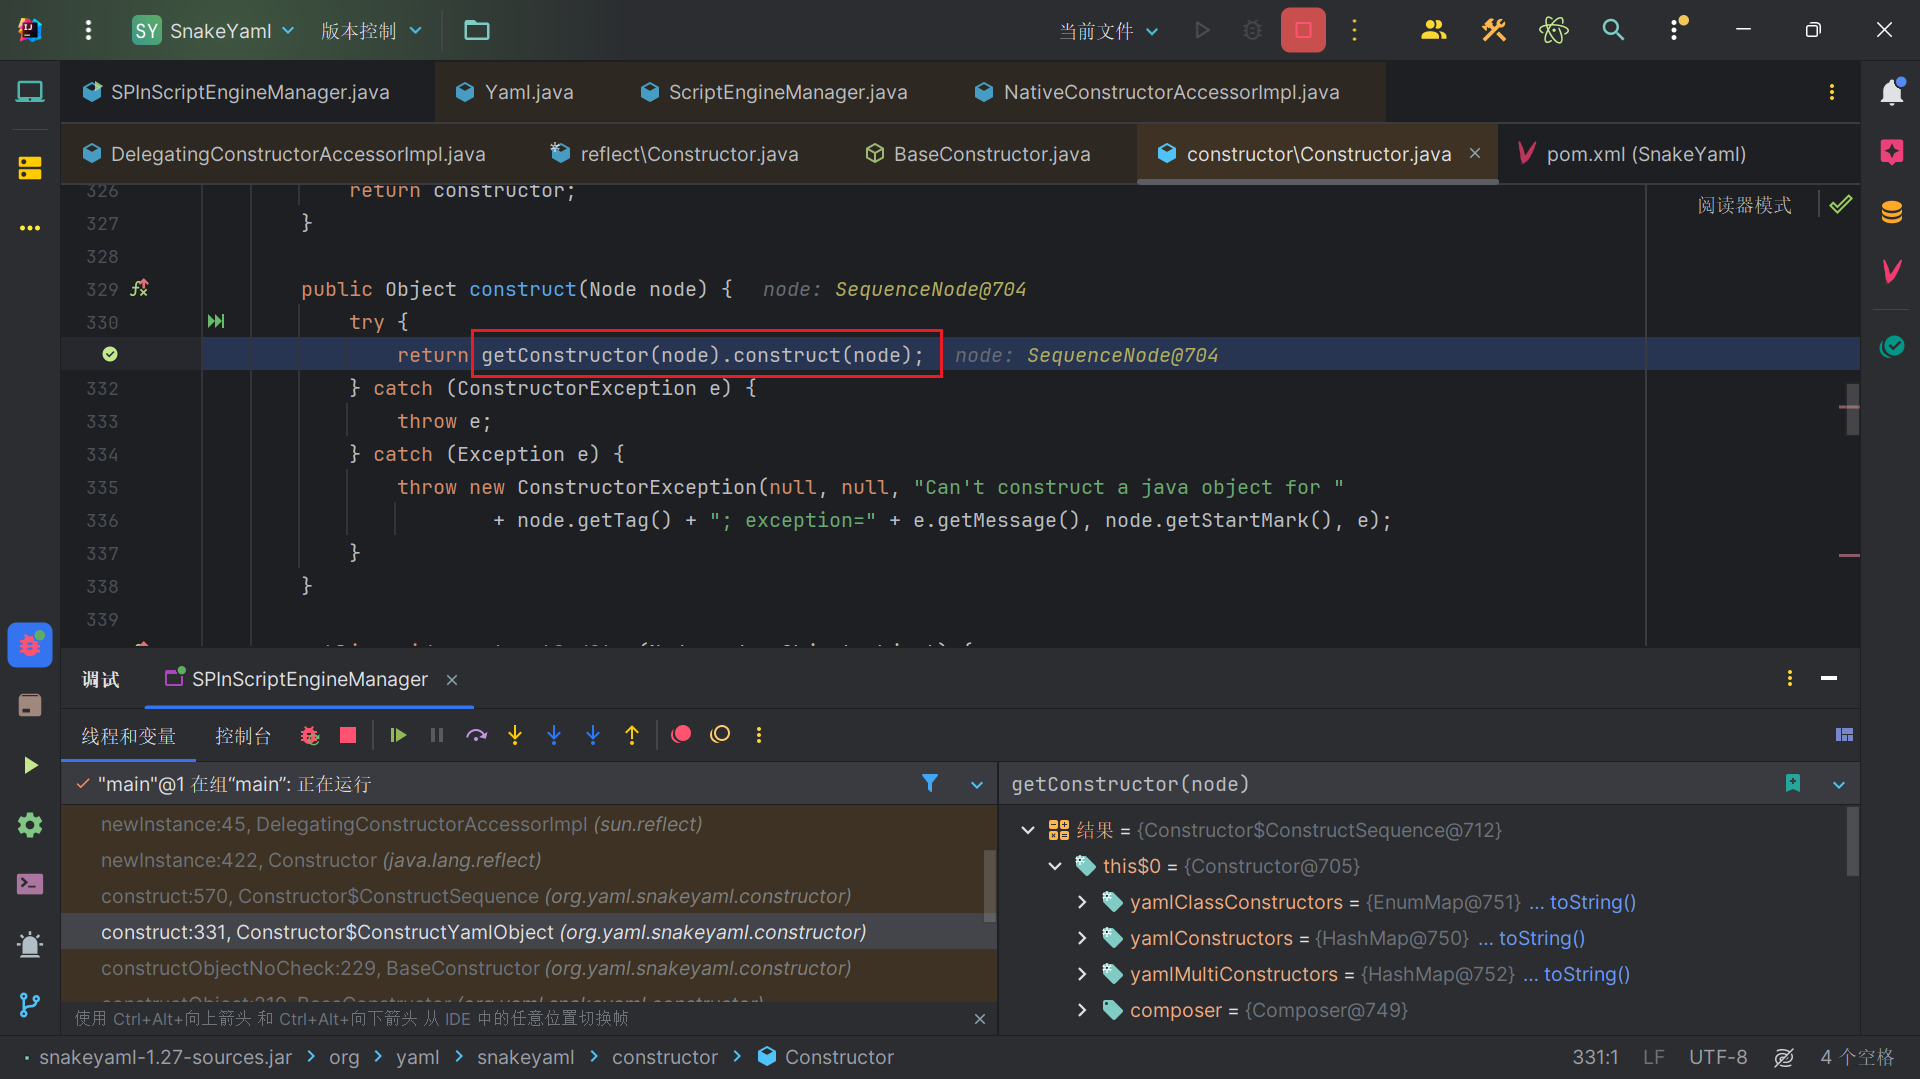Click Step Over in debugger toolbar
The height and width of the screenshot is (1079, 1920).
point(476,735)
